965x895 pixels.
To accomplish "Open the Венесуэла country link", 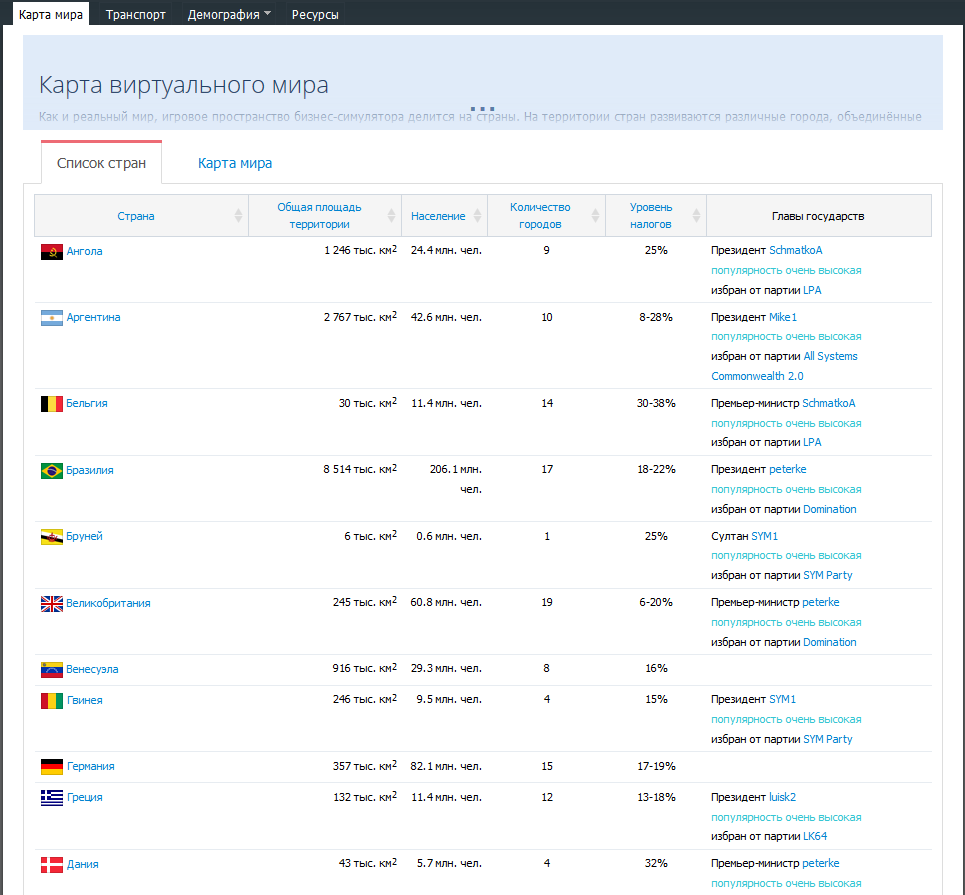I will [92, 669].
